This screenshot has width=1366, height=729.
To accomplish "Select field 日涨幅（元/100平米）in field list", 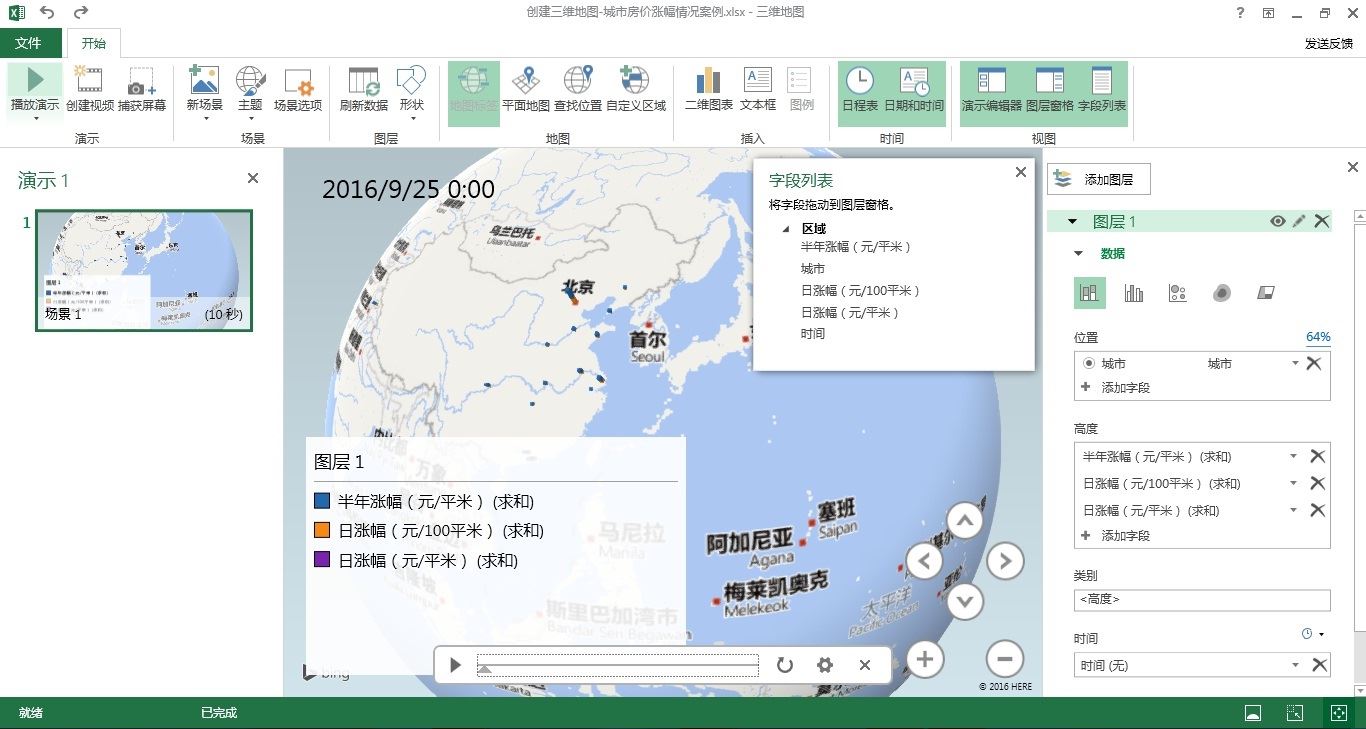I will (860, 291).
